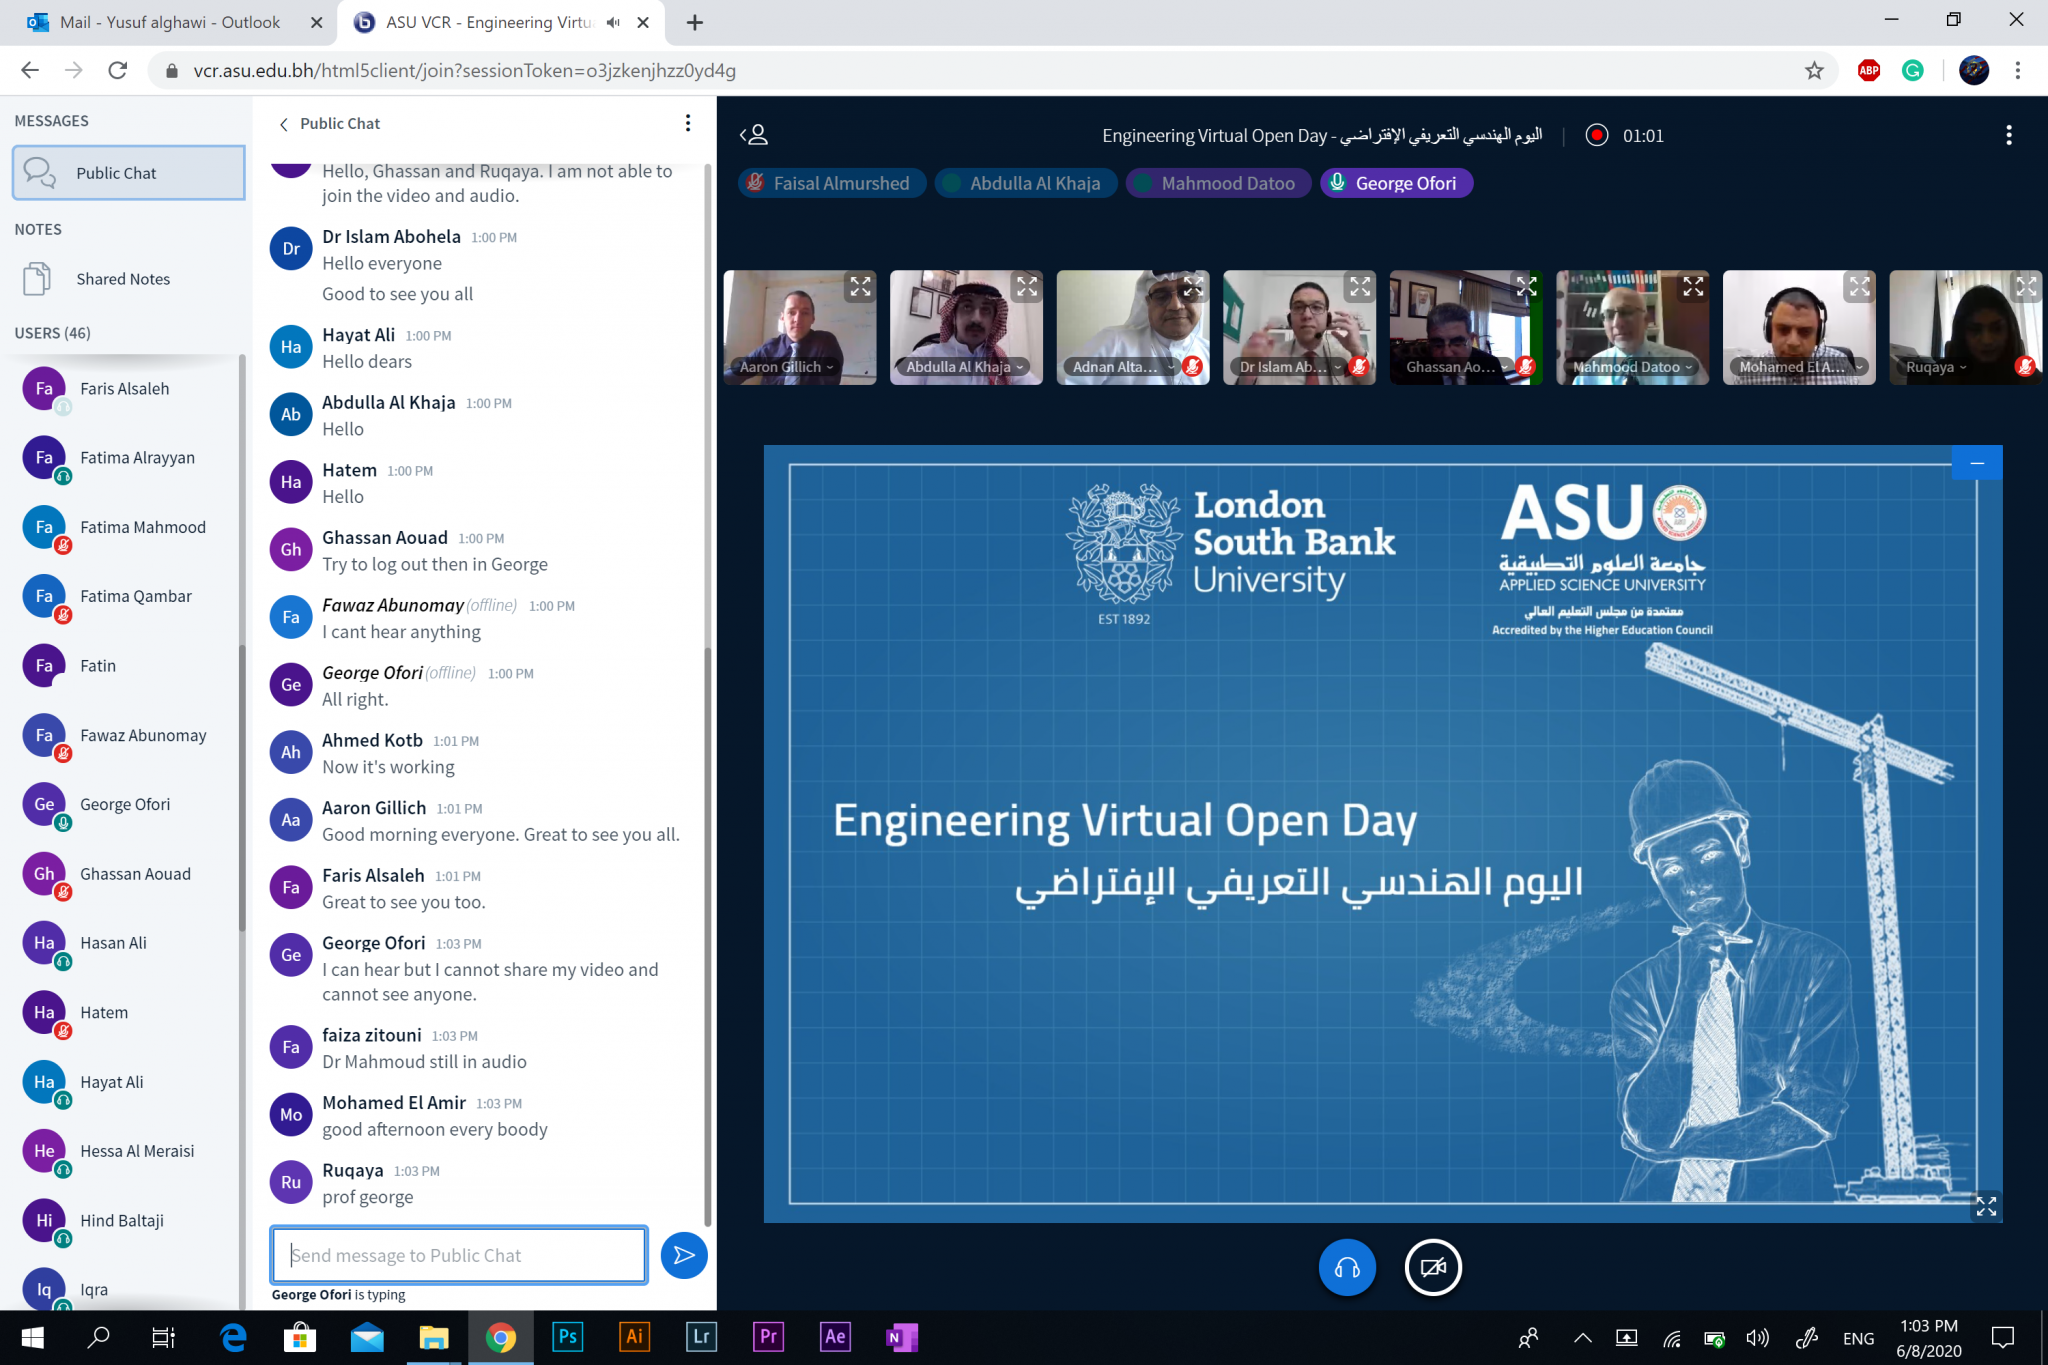Expand Mahmood Datoo's webcam to fullscreen
2048x1365 pixels.
(x=1693, y=287)
